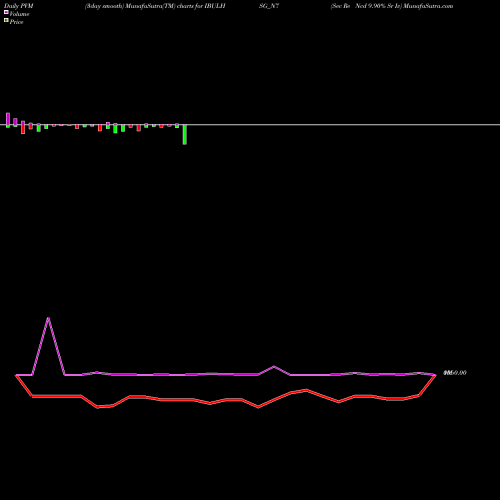
Task: Click the 'Daily PVM' title text
Action: click(x=19, y=6)
